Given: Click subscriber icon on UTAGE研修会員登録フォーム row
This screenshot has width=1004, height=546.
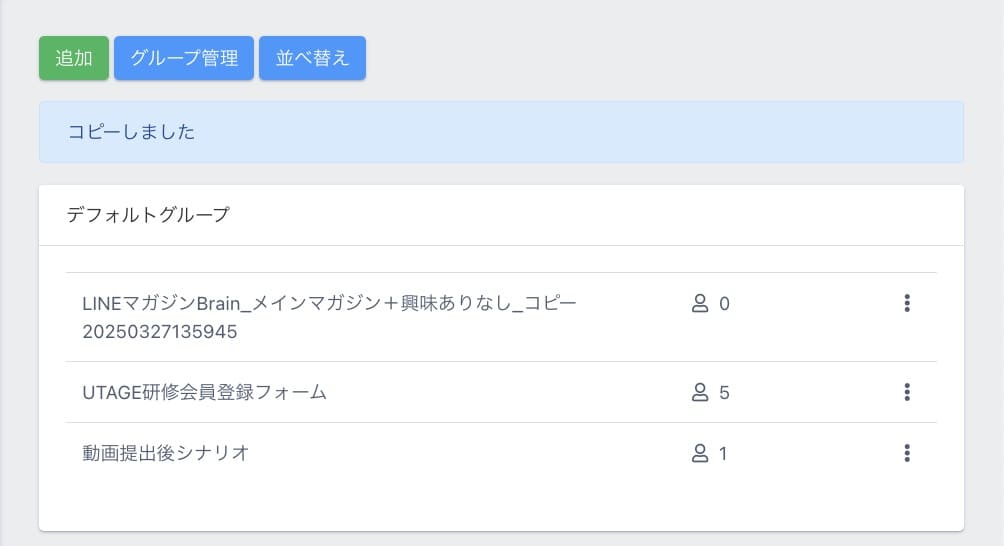Looking at the screenshot, I should (x=700, y=392).
